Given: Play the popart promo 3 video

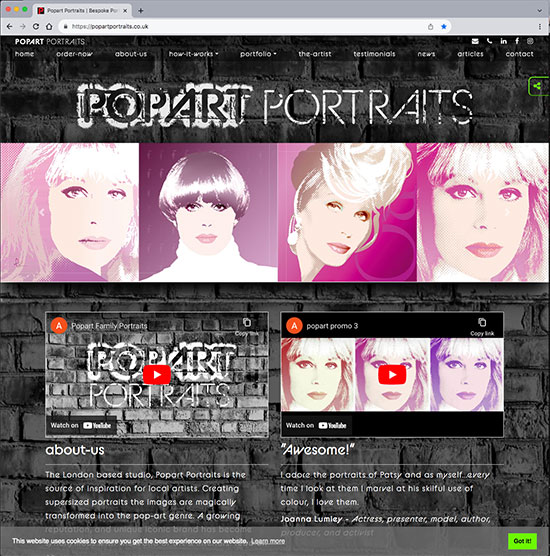Looking at the screenshot, I should click(392, 375).
